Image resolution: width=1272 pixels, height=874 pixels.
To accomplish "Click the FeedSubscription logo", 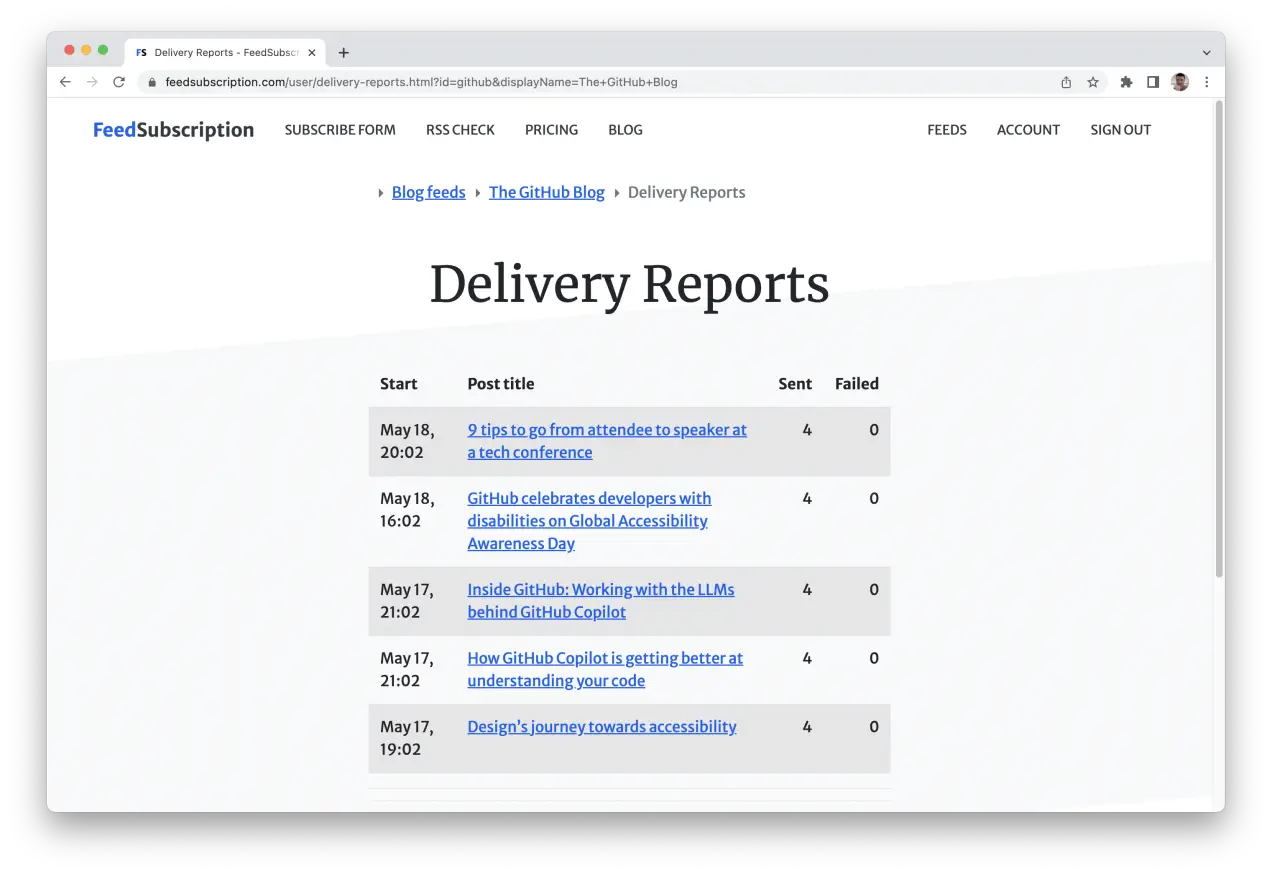I will coord(172,129).
